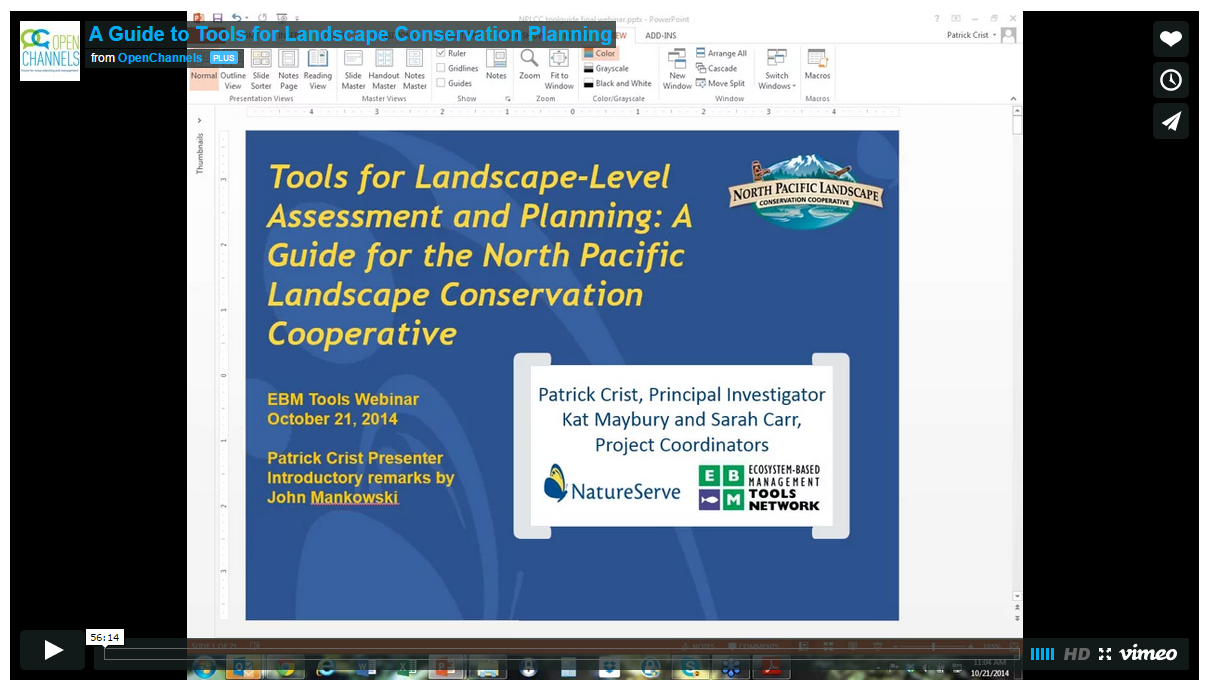
Task: Click the PLUS account badge
Action: point(224,58)
